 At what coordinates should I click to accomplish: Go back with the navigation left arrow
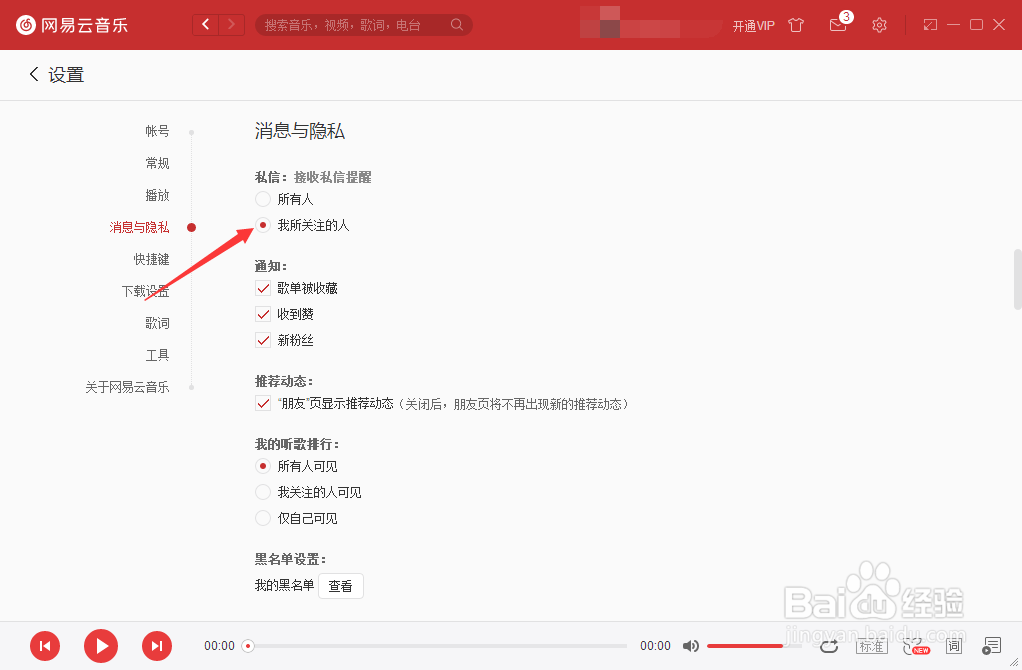[206, 25]
